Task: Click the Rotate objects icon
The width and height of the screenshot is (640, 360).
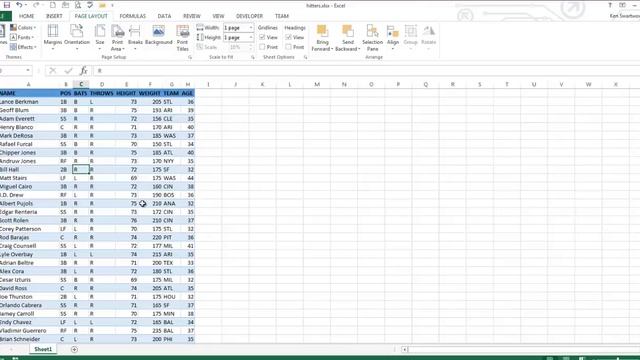Action: point(429,31)
